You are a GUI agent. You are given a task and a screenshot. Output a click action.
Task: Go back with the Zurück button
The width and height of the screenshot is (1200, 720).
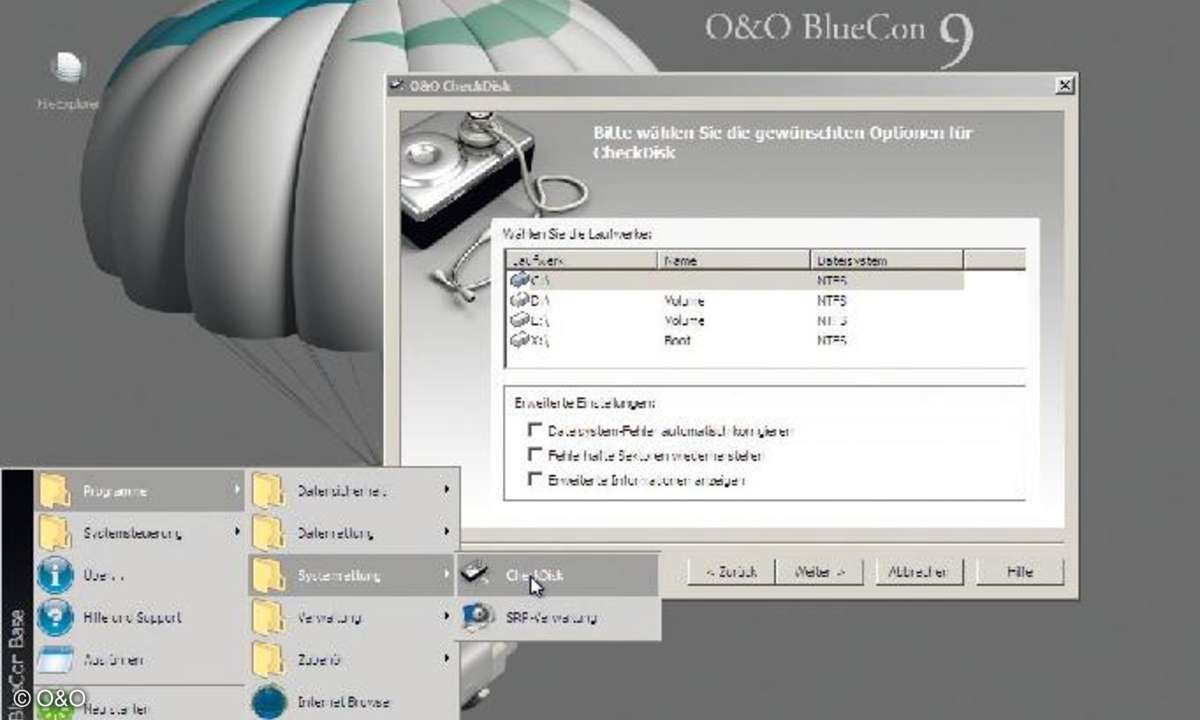point(730,572)
